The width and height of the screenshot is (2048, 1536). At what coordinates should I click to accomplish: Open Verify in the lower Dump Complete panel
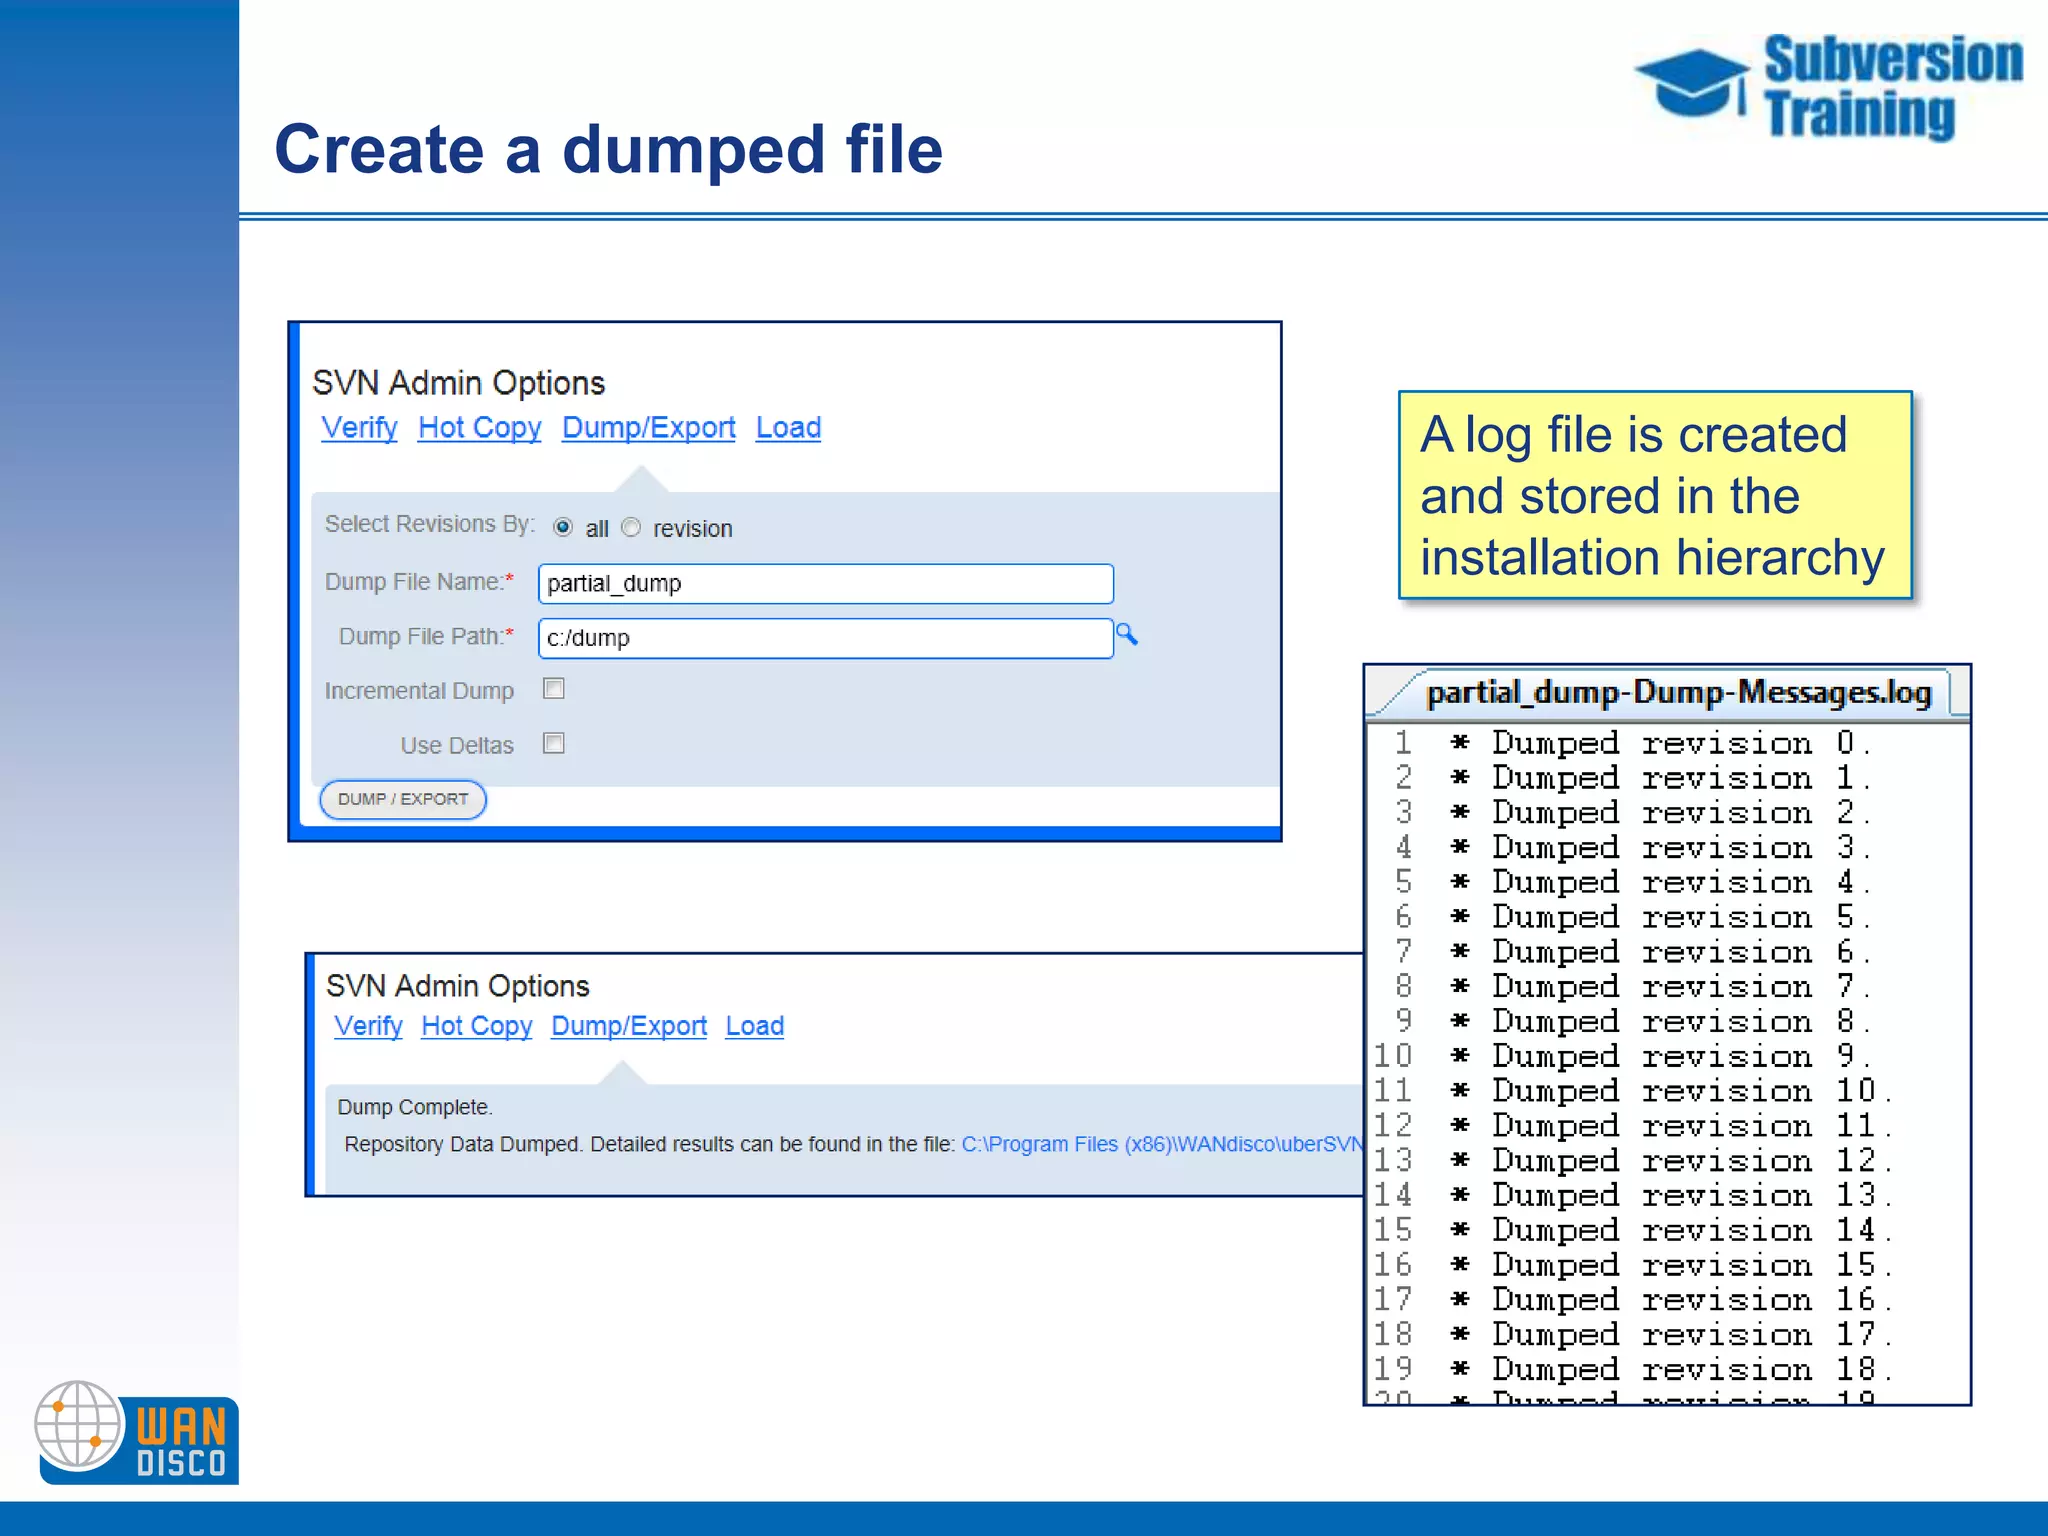click(x=368, y=1026)
